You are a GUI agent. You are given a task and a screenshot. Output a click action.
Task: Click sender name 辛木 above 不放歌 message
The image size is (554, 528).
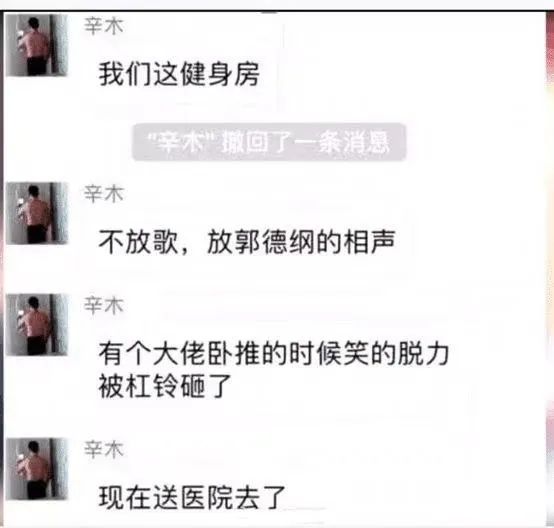click(x=104, y=194)
